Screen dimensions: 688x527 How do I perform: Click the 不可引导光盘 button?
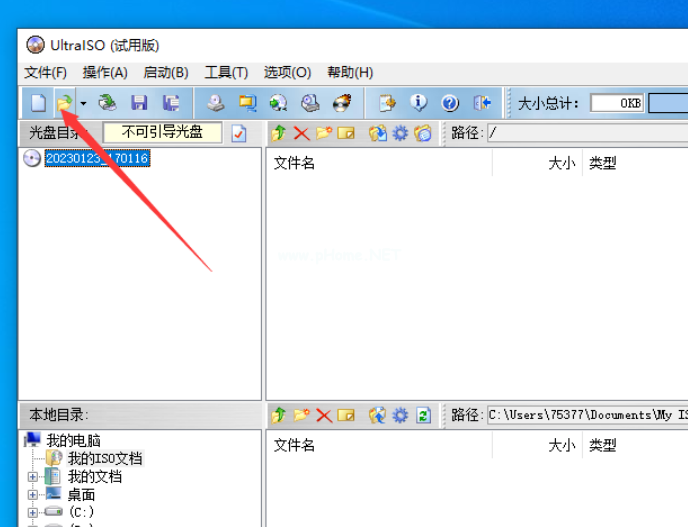pyautogui.click(x=162, y=132)
